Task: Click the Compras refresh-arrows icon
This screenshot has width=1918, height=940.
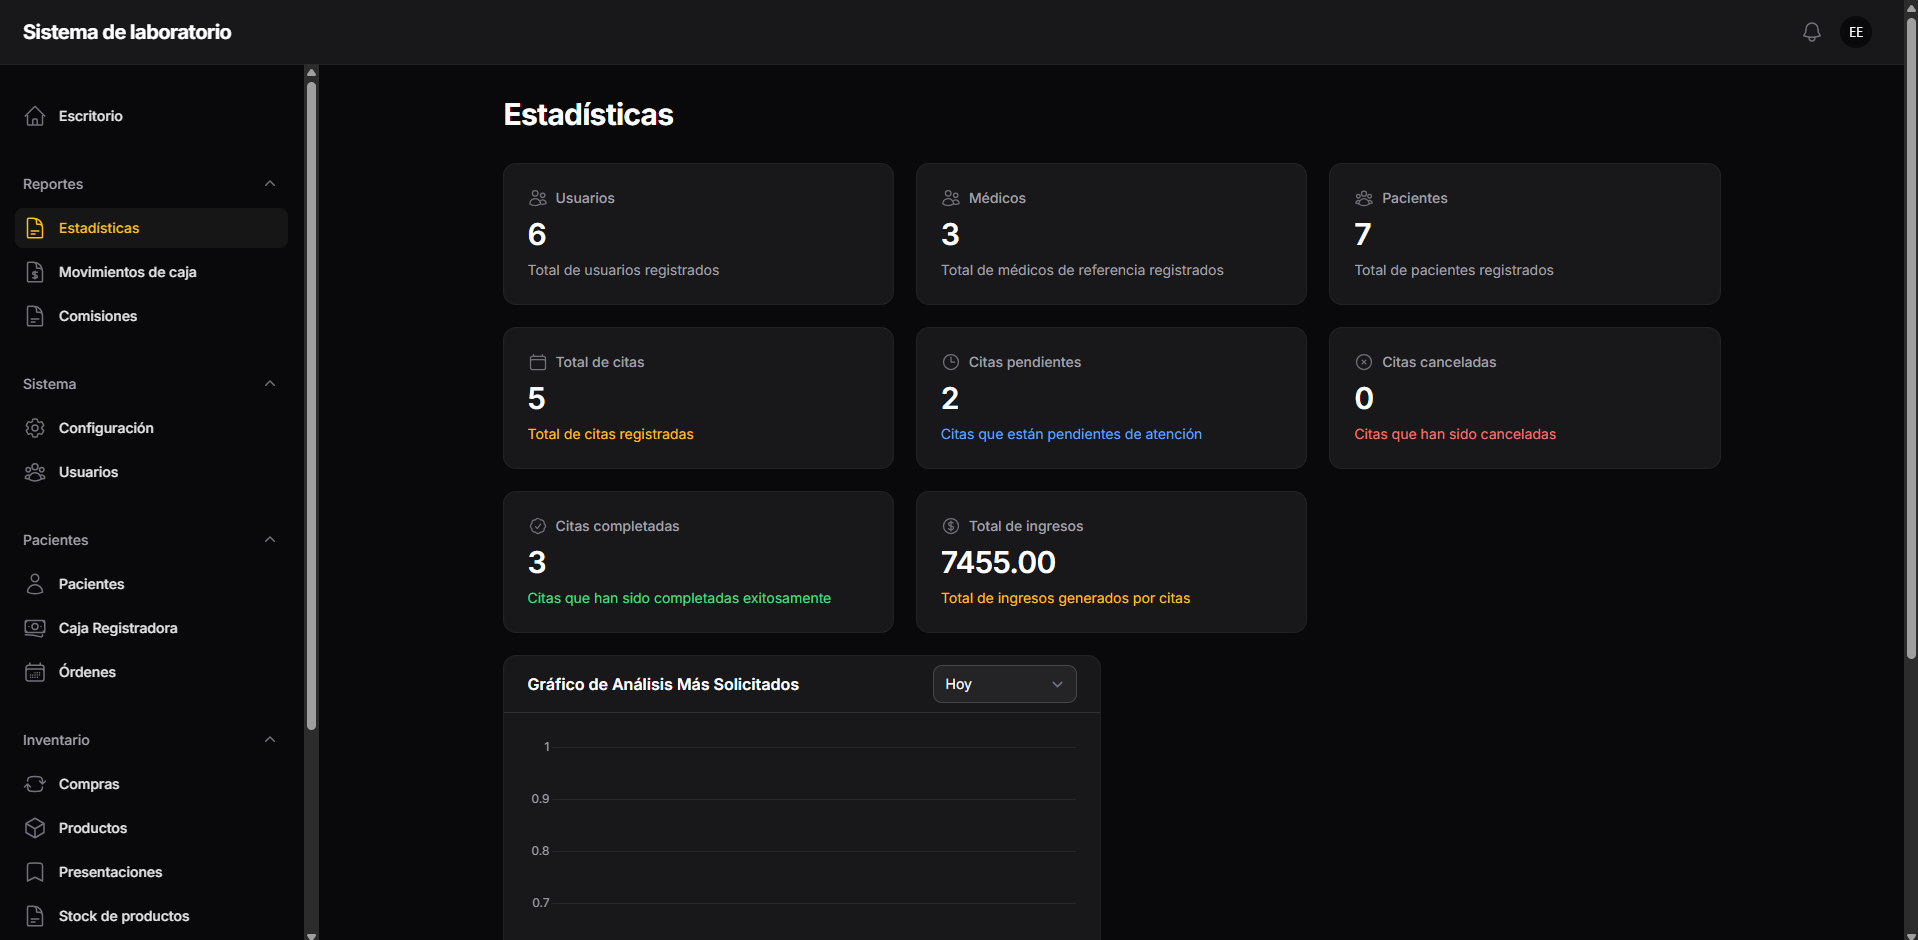Action: point(35,784)
